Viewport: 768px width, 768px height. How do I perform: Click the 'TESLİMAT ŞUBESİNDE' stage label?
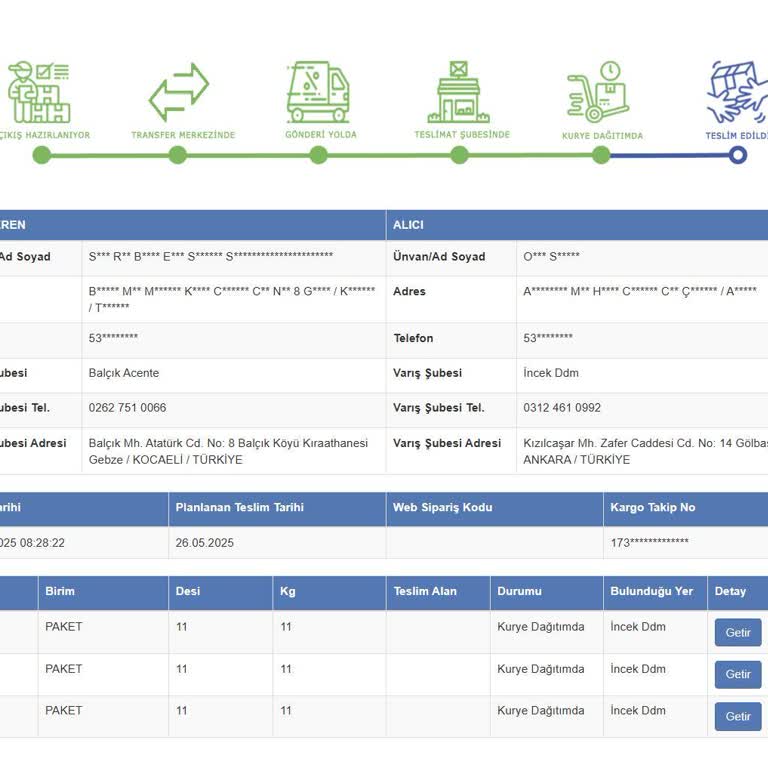(x=462, y=134)
